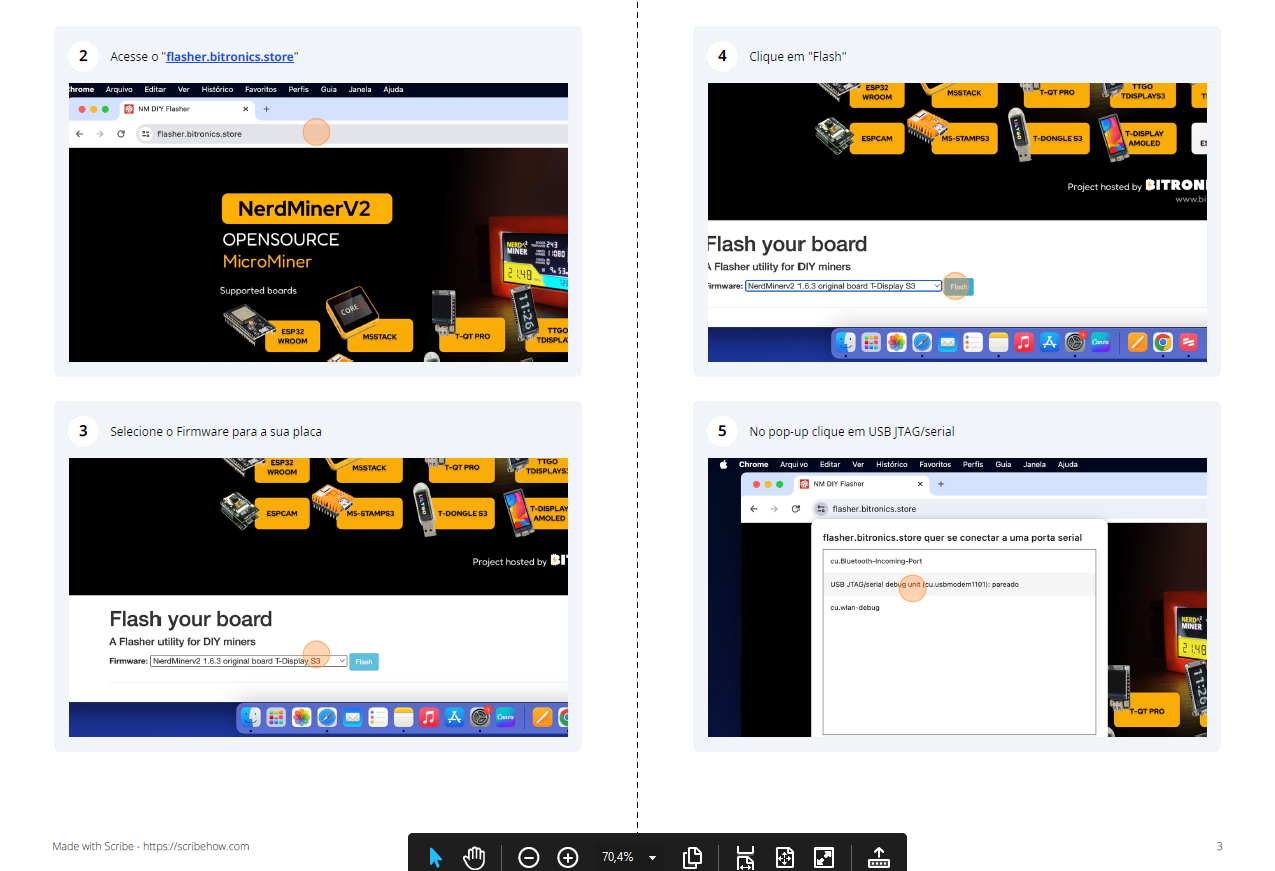The width and height of the screenshot is (1275, 871).
Task: Click Notes icon in step 3 dock
Action: click(x=403, y=717)
